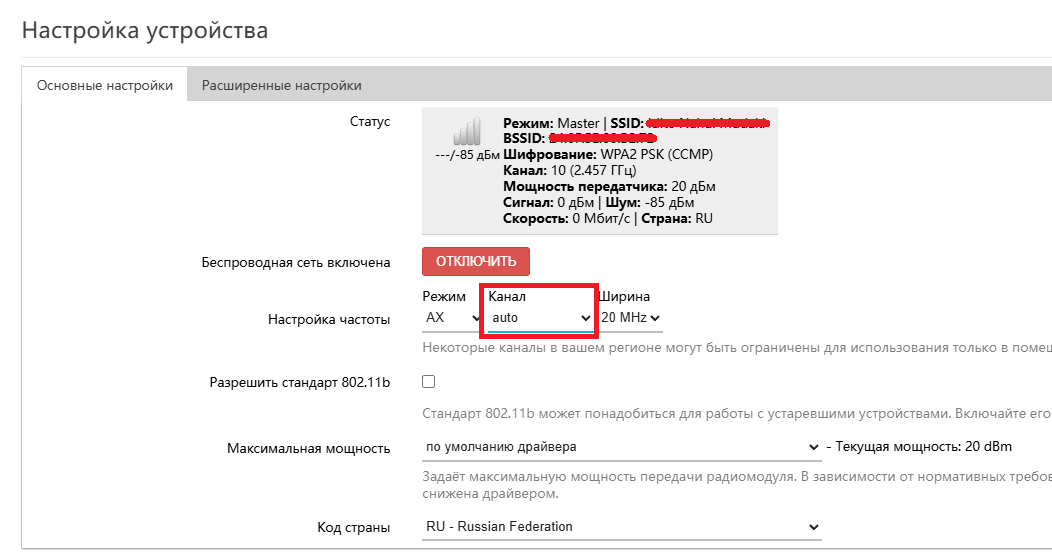Screen dimensions: 1052x556
Task: Switch to the Основные настройки tab
Action: [105, 86]
